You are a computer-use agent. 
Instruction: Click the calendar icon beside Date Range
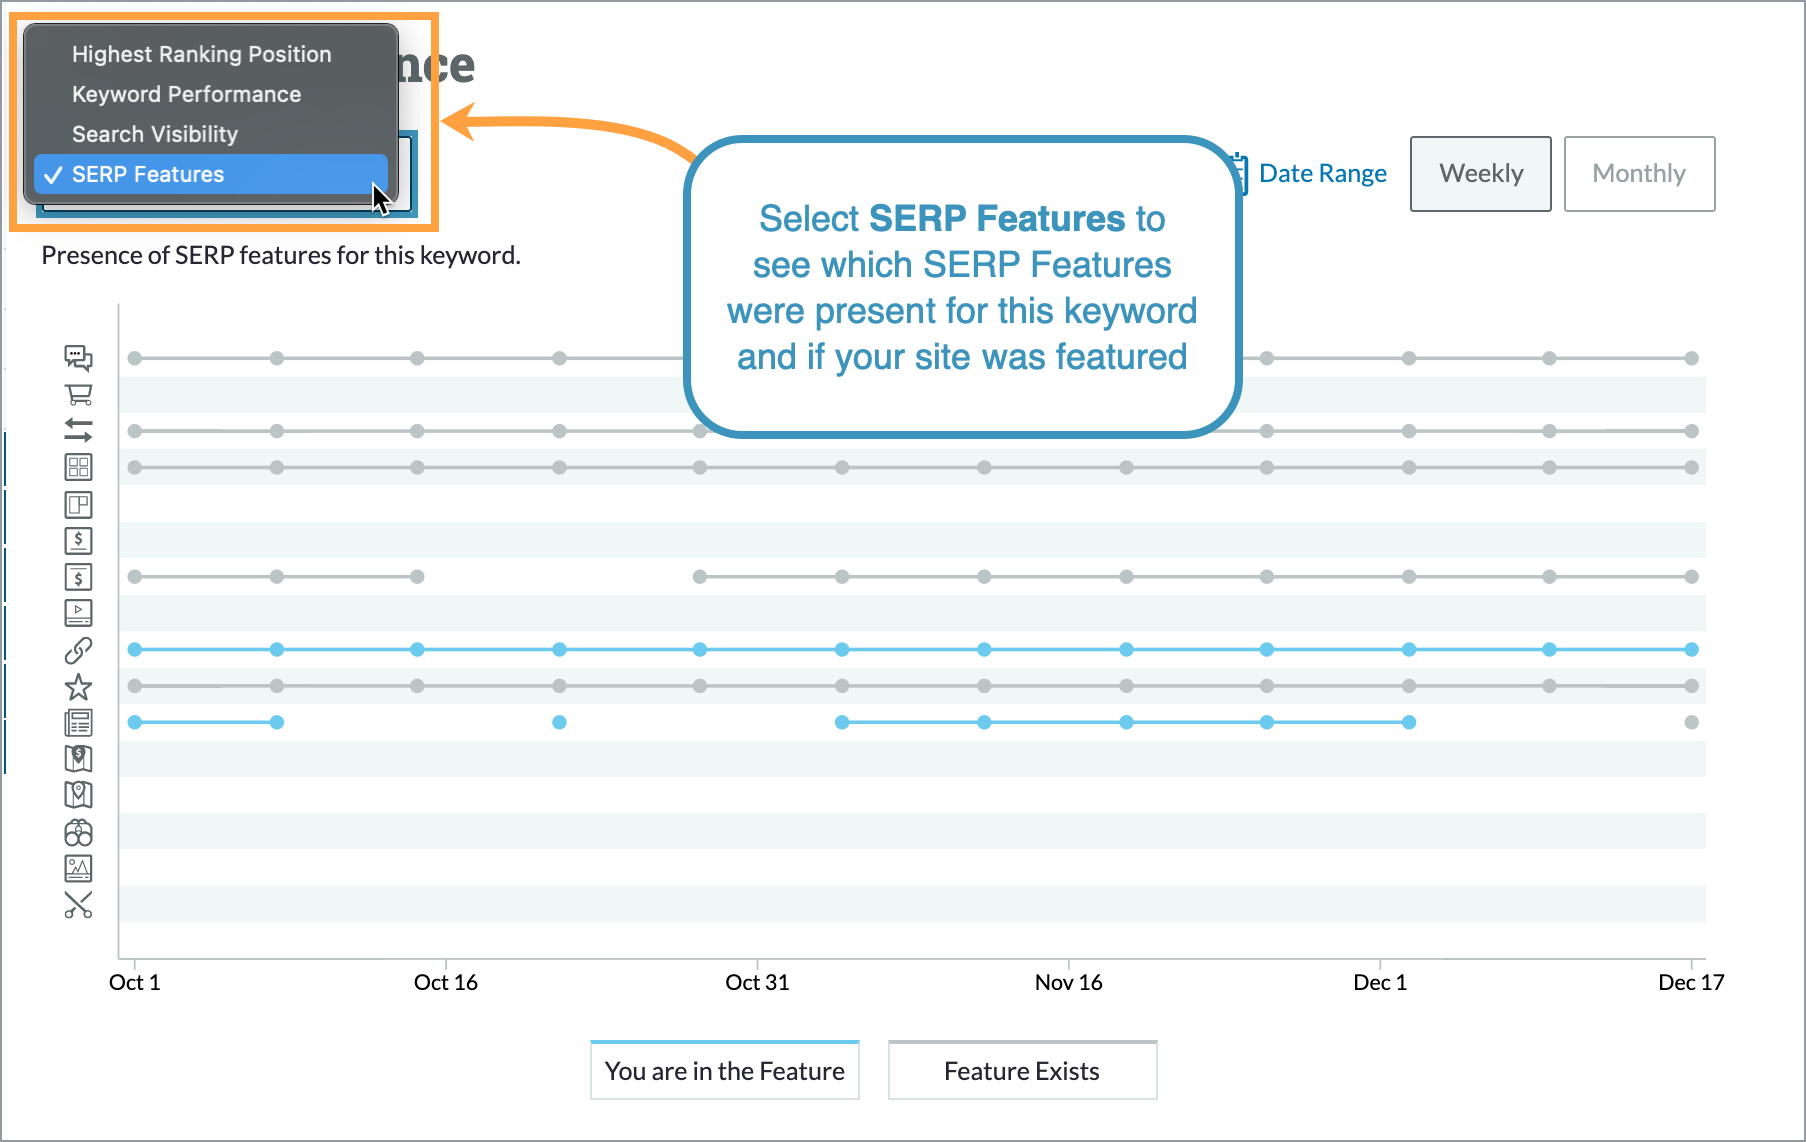pos(1237,173)
